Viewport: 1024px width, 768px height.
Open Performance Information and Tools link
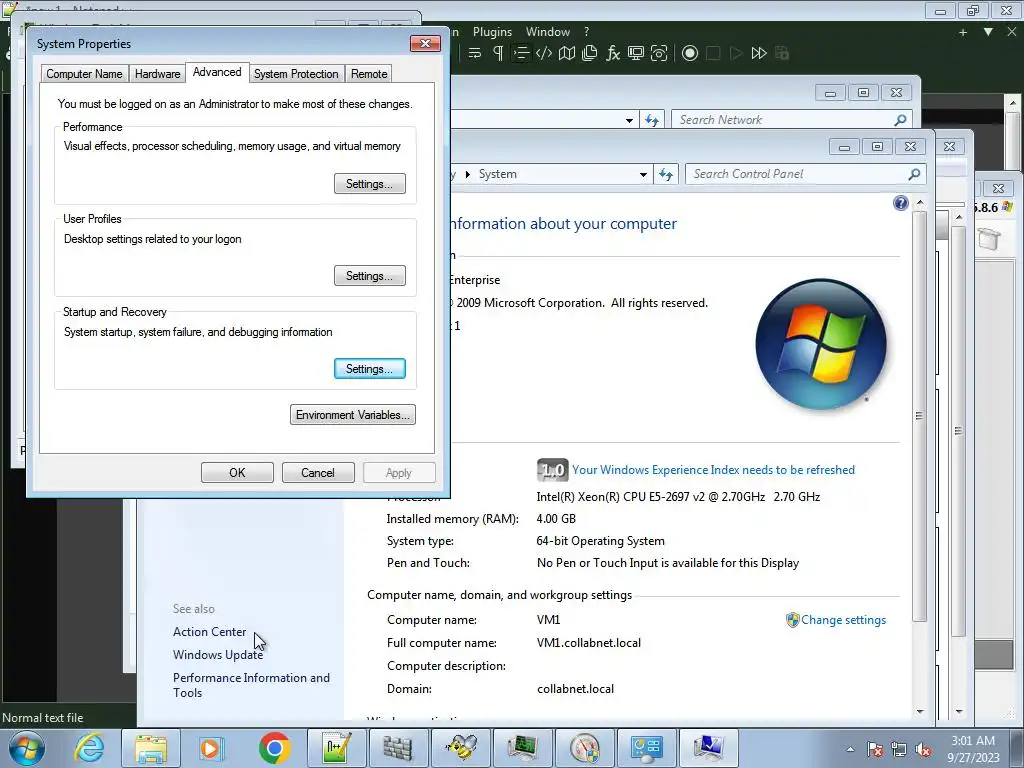pos(251,685)
